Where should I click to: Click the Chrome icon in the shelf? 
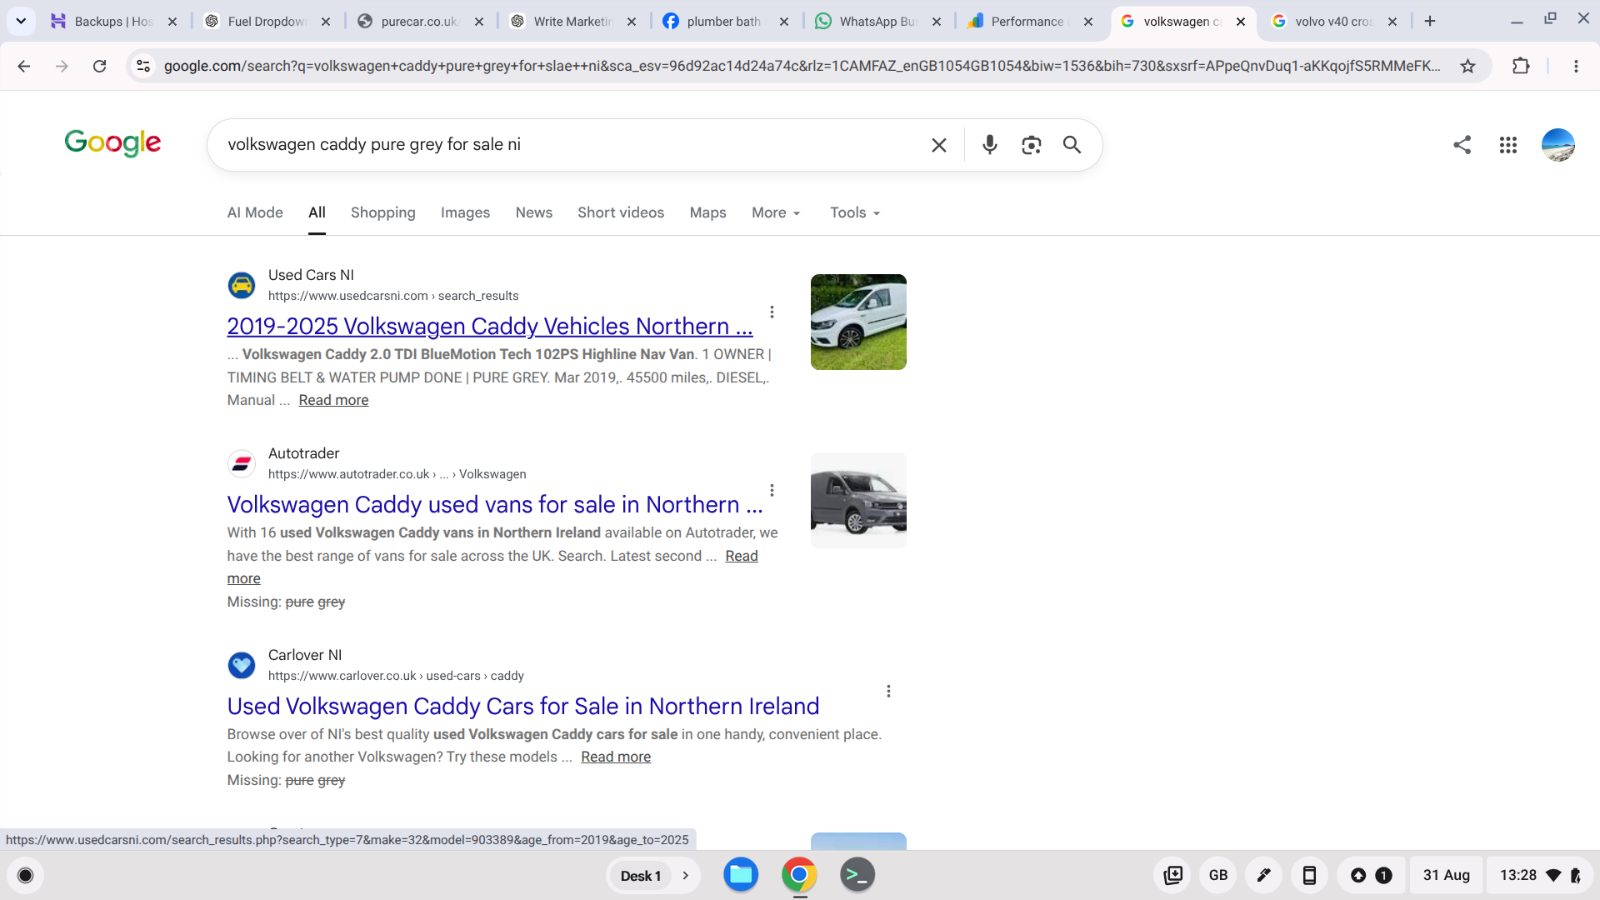[799, 875]
